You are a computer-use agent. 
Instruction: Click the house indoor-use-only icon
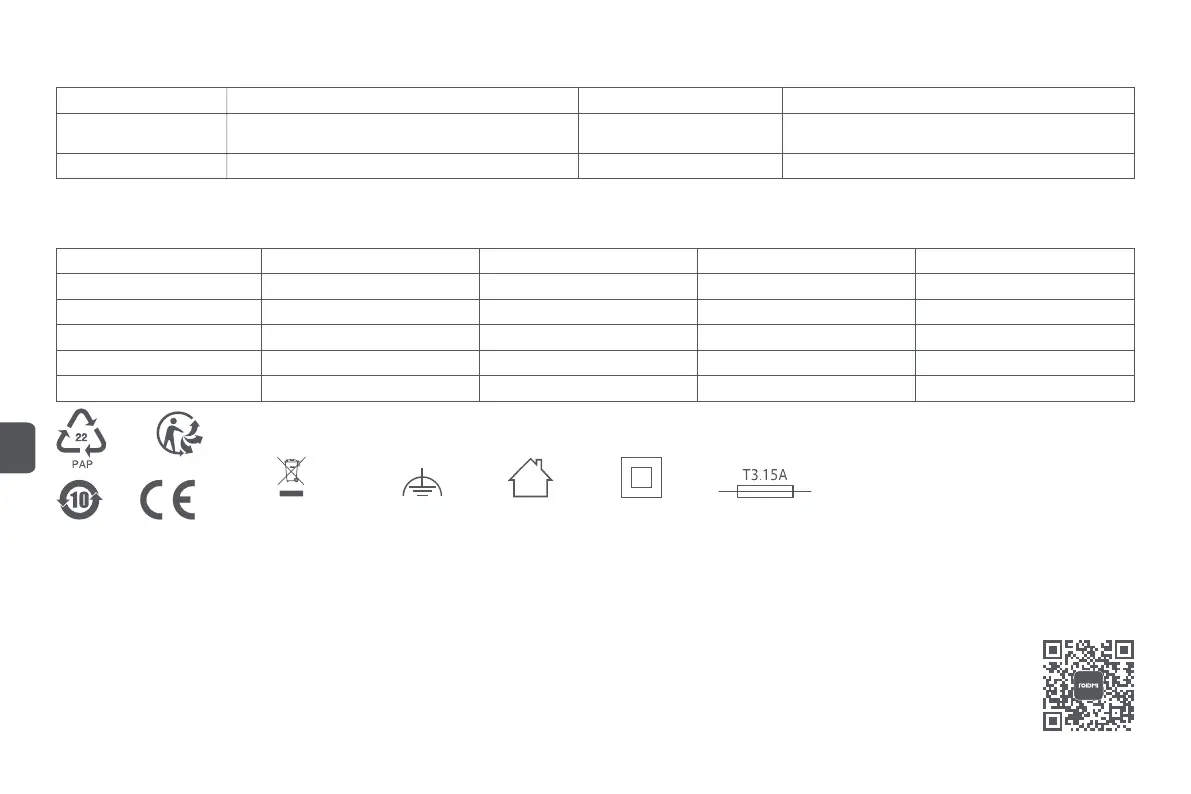coord(532,477)
